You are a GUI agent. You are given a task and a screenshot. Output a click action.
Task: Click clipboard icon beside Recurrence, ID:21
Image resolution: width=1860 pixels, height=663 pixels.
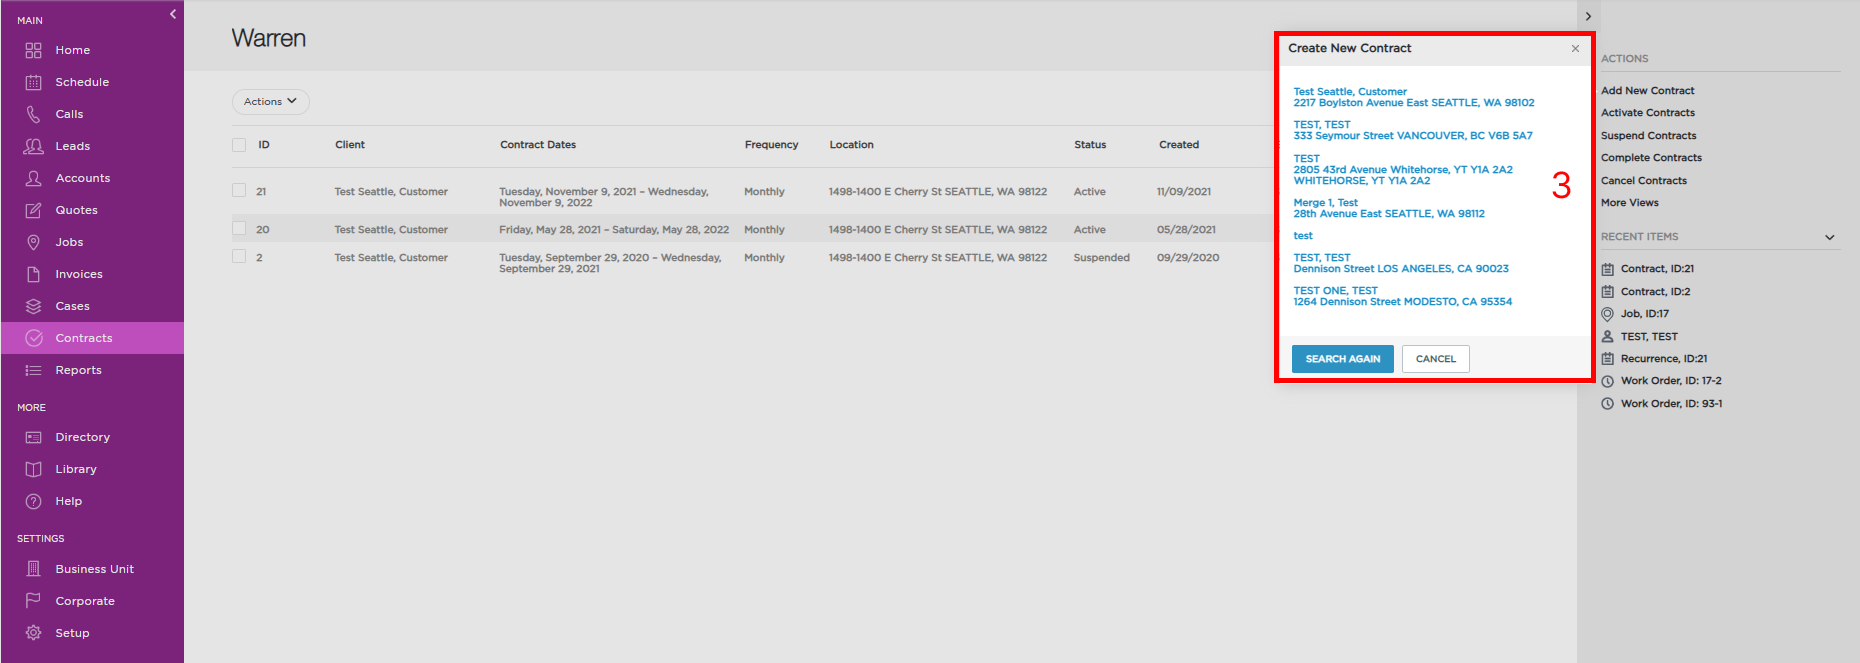1608,359
